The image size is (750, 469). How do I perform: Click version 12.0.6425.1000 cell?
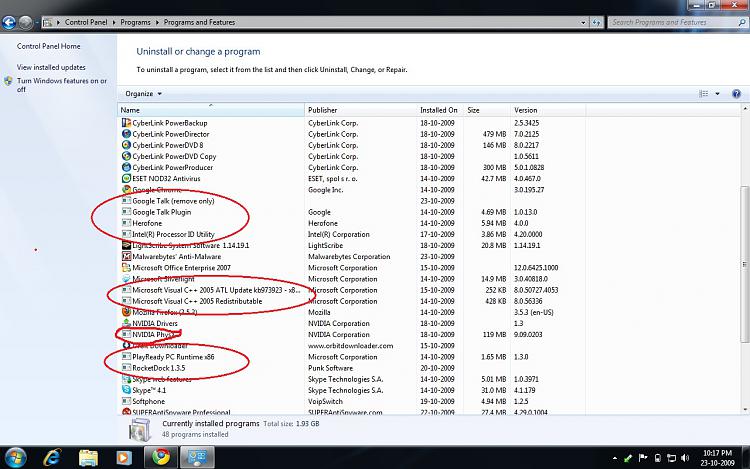[x=536, y=268]
